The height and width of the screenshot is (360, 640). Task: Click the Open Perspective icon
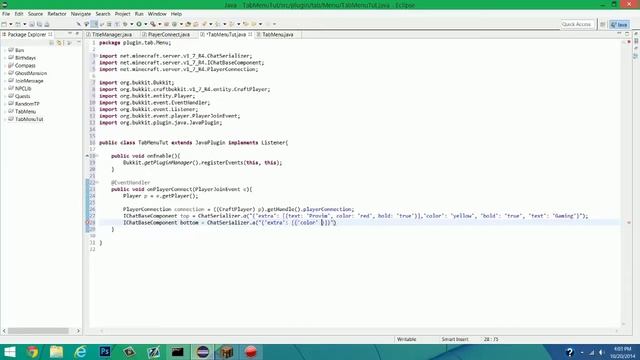[x=602, y=24]
